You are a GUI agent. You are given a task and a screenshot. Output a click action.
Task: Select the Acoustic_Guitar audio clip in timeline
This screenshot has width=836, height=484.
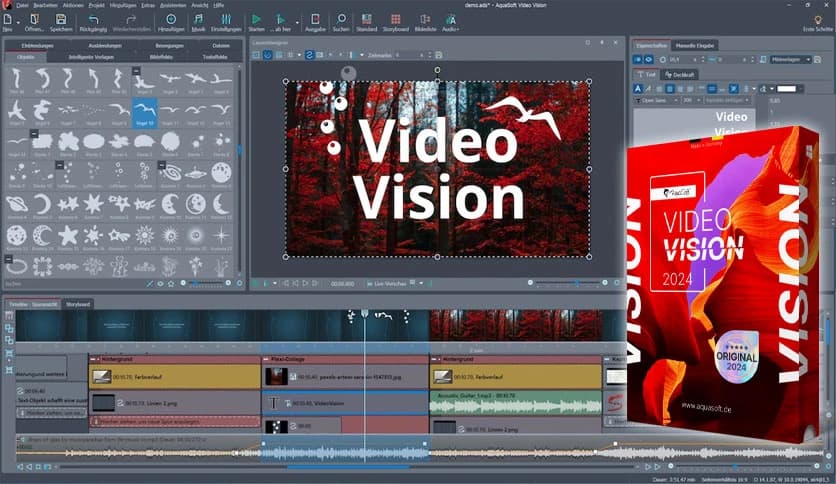[516, 404]
